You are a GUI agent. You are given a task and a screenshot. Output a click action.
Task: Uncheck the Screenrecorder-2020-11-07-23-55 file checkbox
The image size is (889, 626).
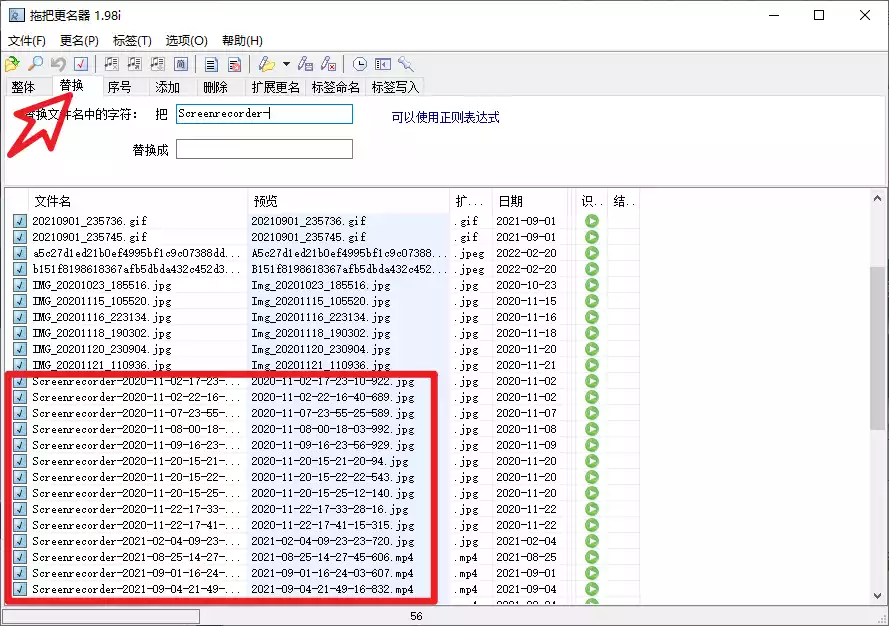[x=20, y=413]
